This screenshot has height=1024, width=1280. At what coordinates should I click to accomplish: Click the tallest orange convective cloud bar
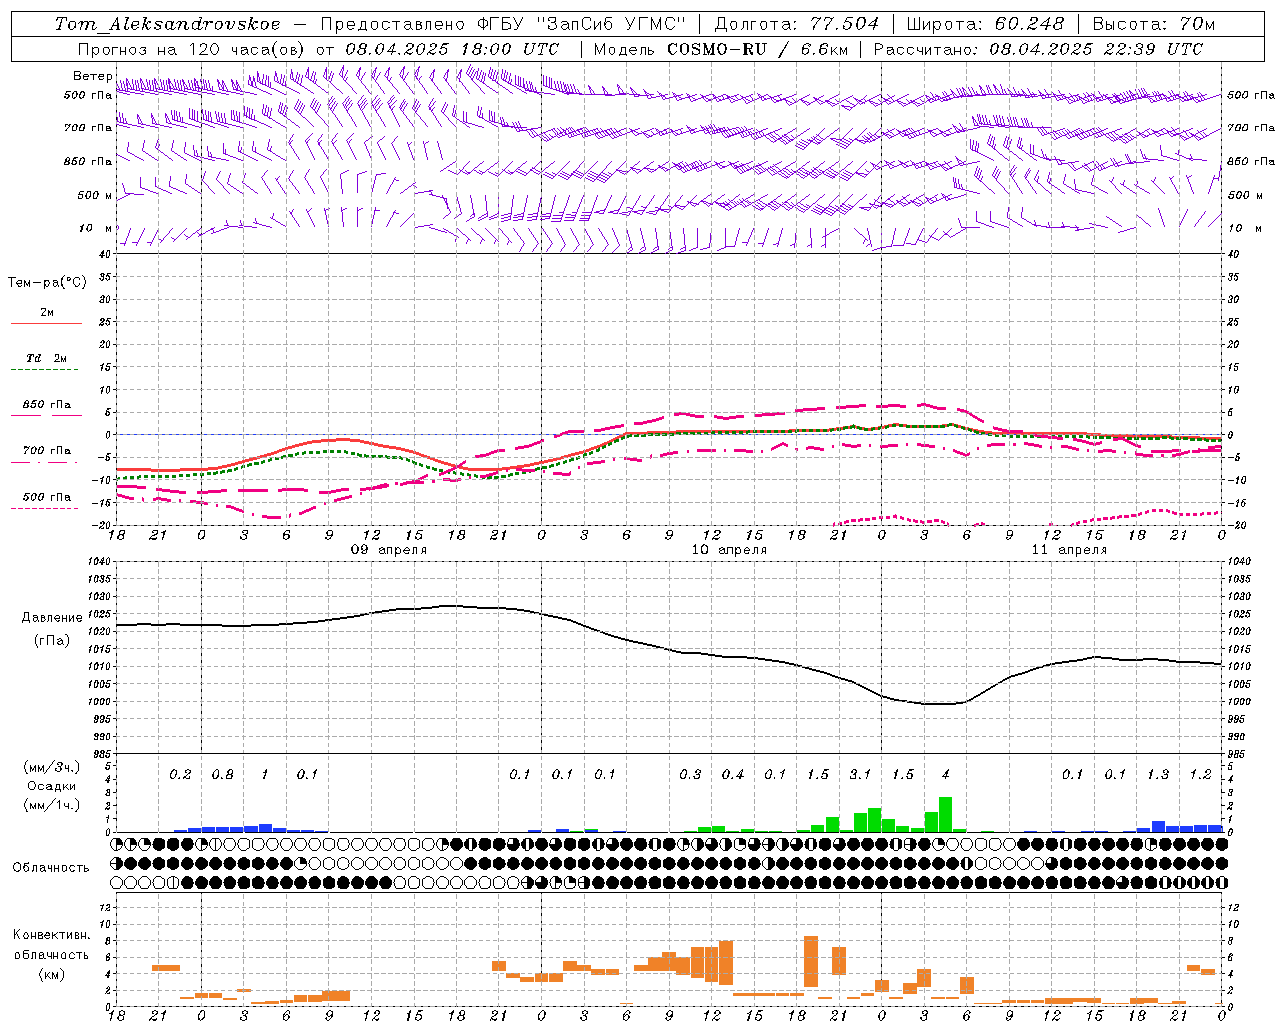(811, 961)
